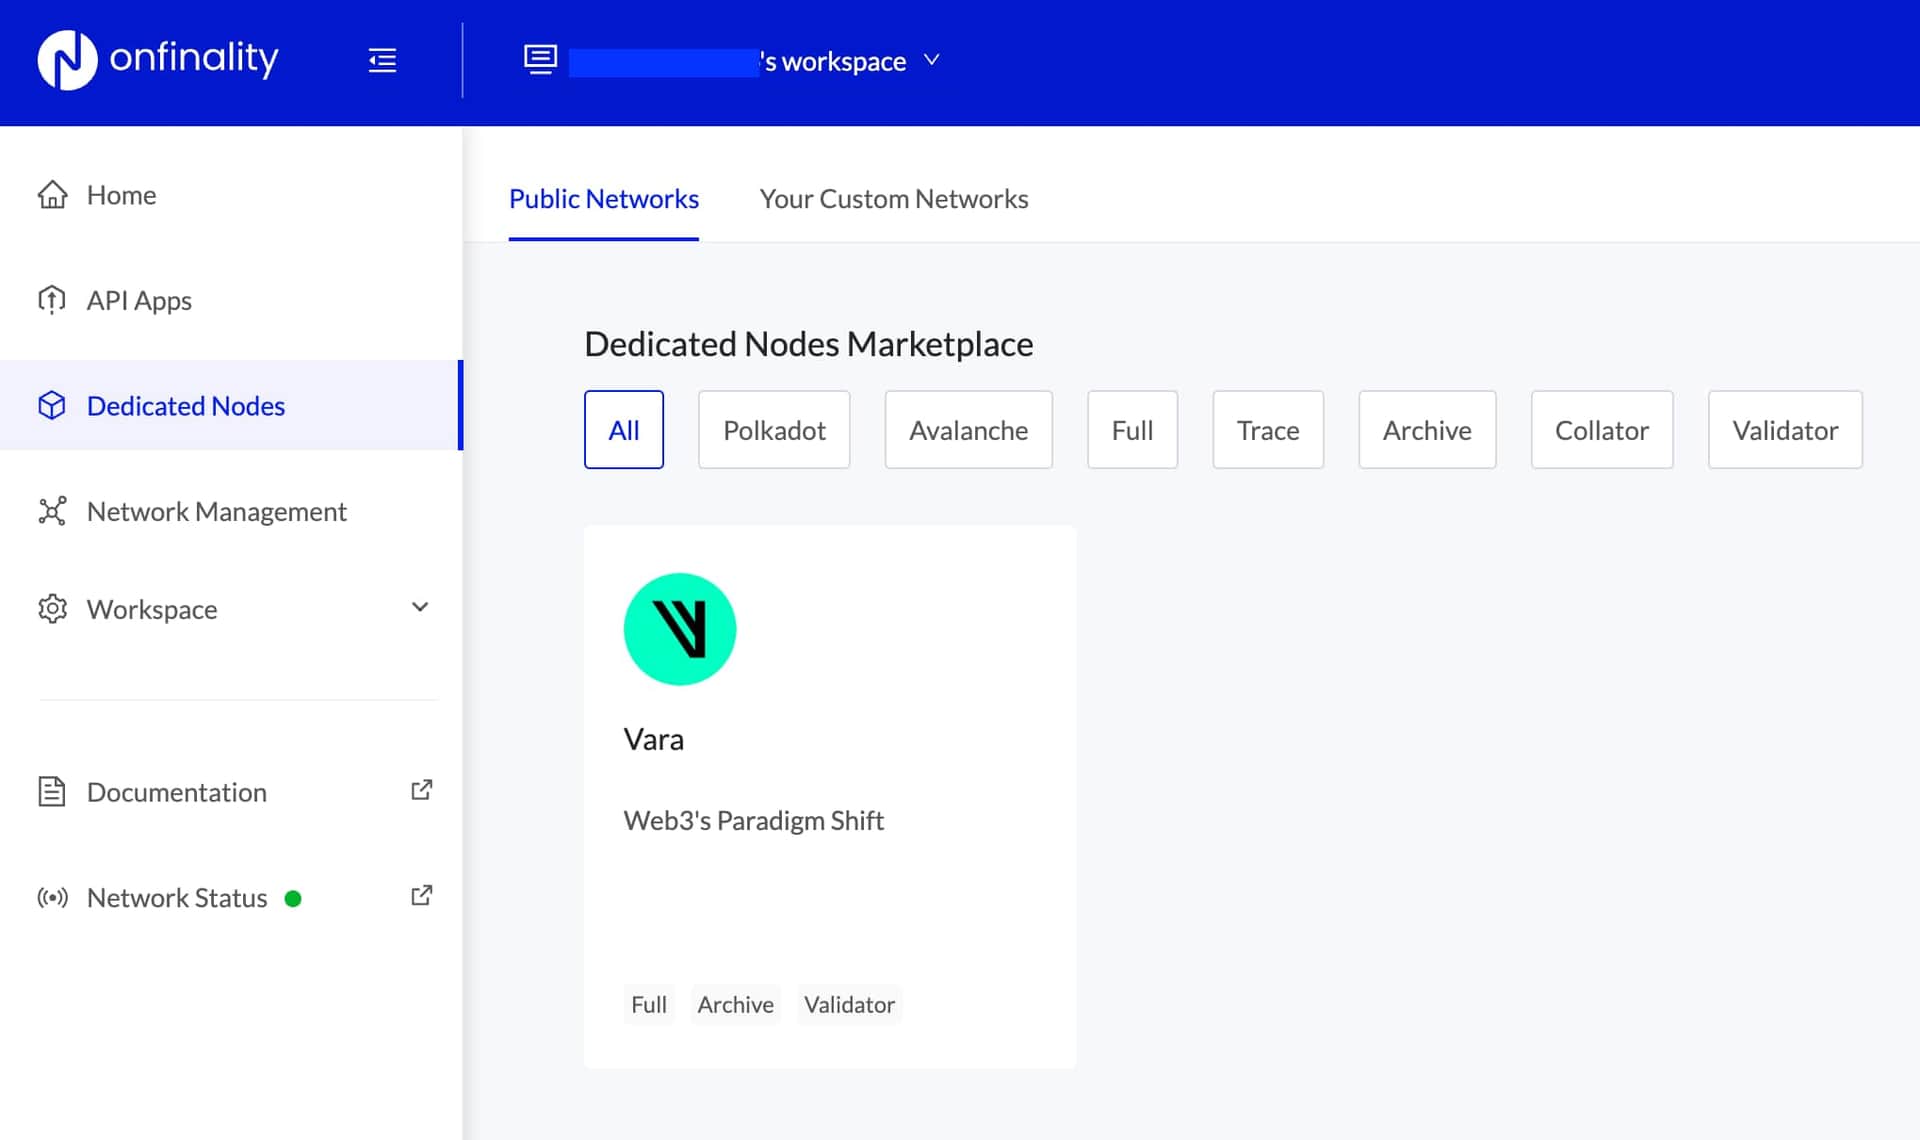Filter marketplace by Validator nodes
The width and height of the screenshot is (1920, 1140).
tap(1785, 430)
